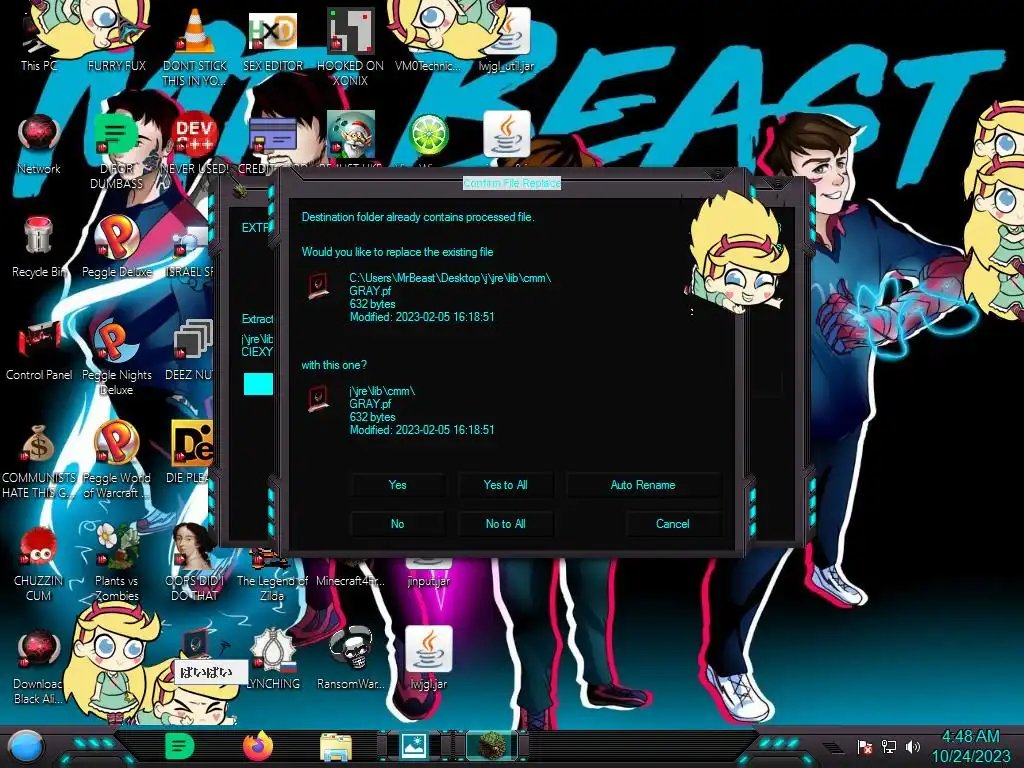The image size is (1024, 768).
Task: Open HOOKED ON XONIX game icon
Action: click(x=350, y=47)
